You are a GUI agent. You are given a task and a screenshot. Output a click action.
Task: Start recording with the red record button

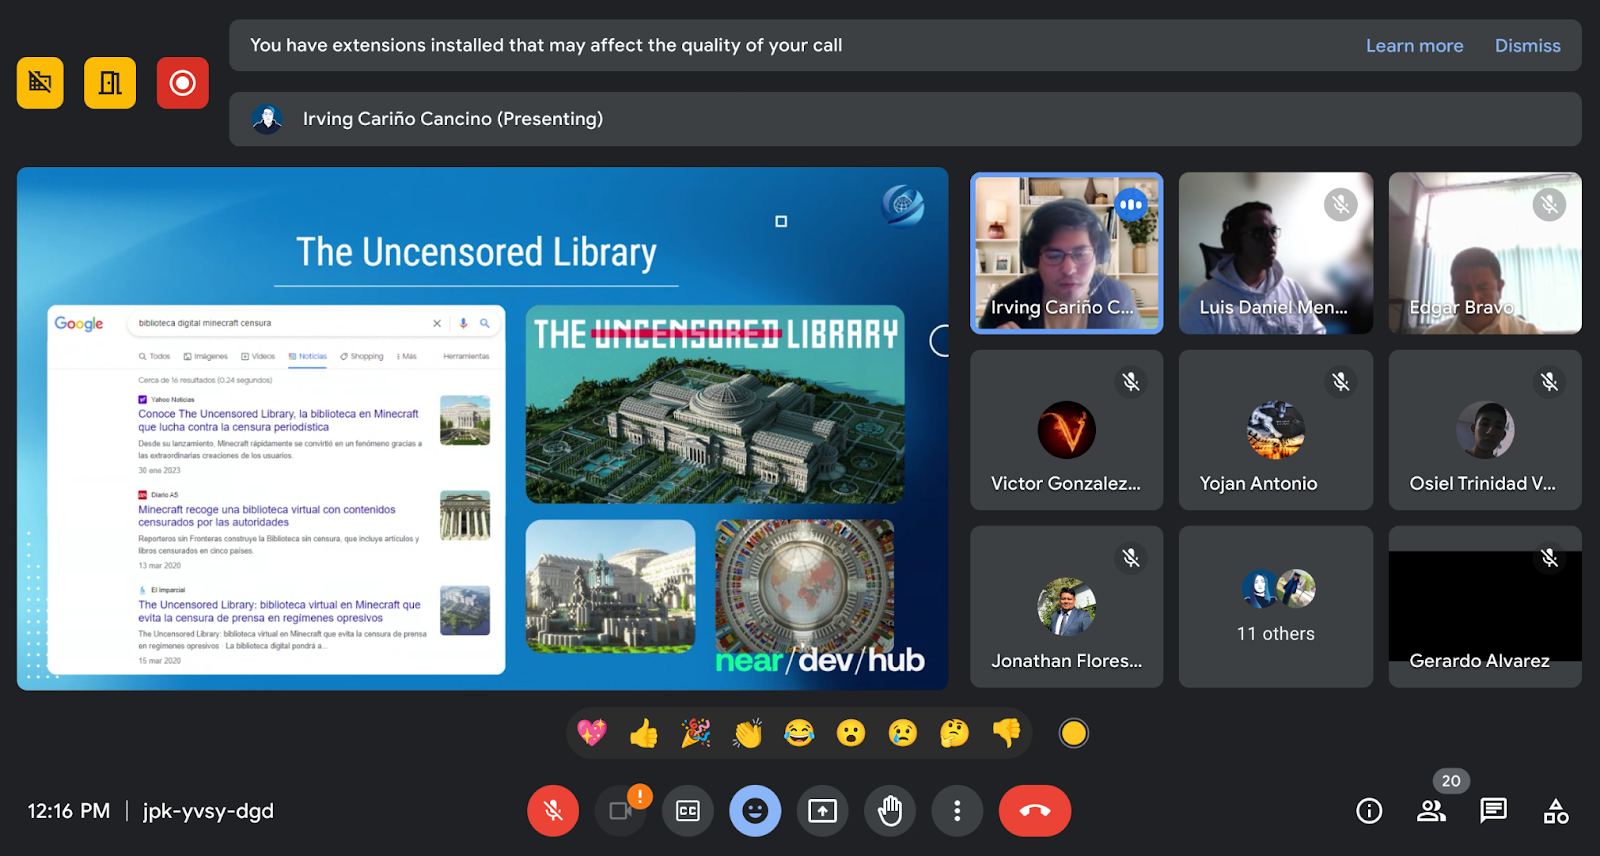(x=182, y=82)
